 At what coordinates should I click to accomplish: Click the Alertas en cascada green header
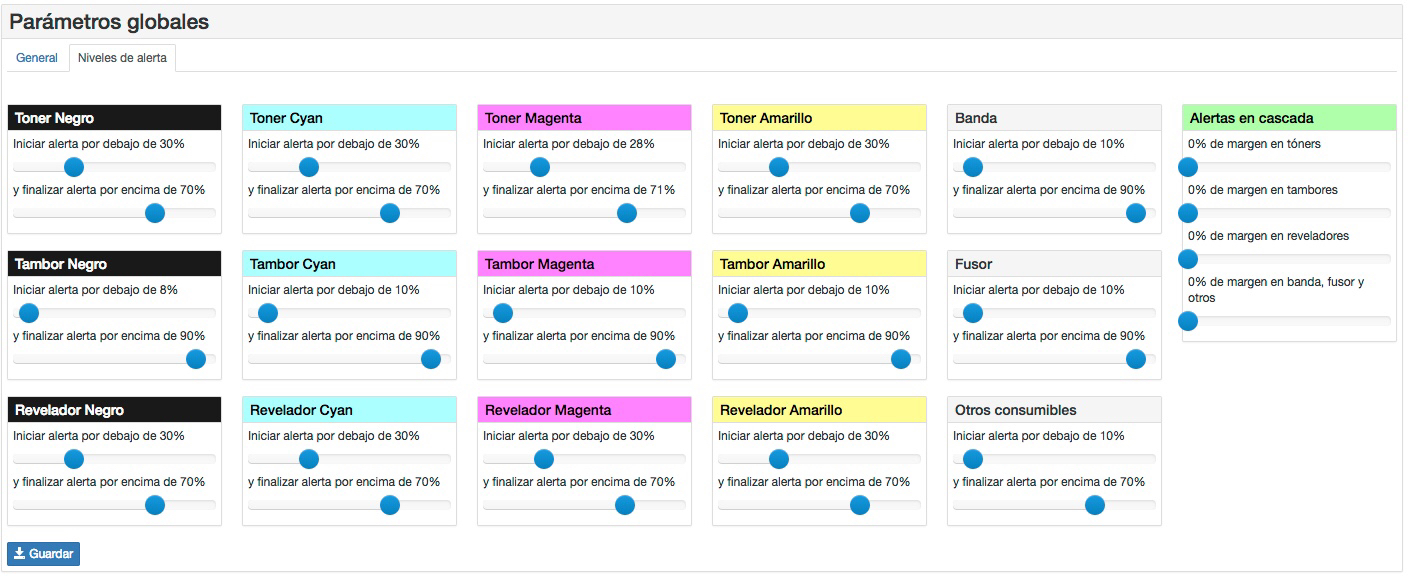pos(1289,118)
